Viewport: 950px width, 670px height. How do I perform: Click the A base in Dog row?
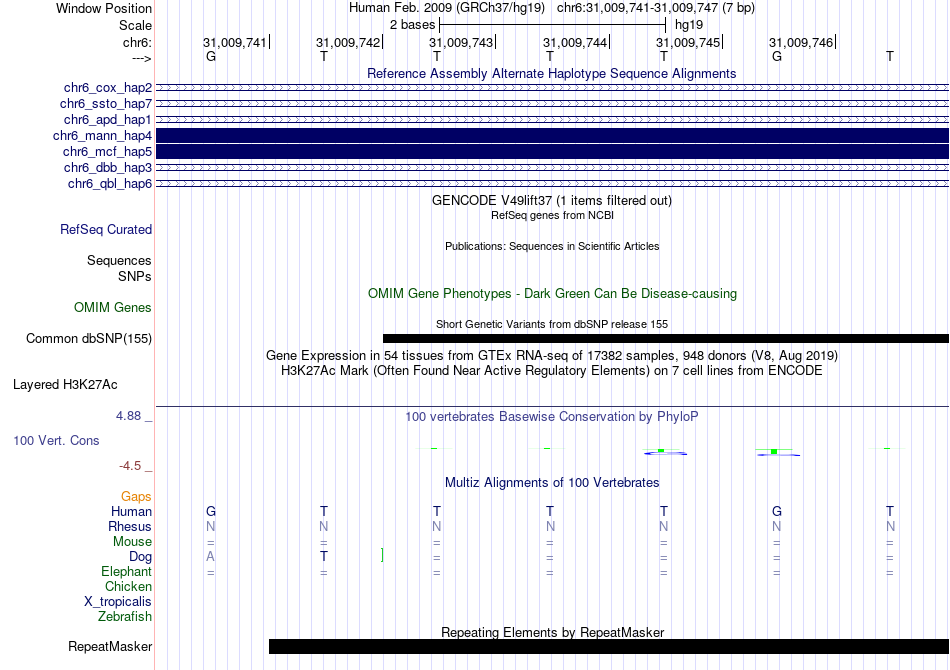pyautogui.click(x=210, y=557)
